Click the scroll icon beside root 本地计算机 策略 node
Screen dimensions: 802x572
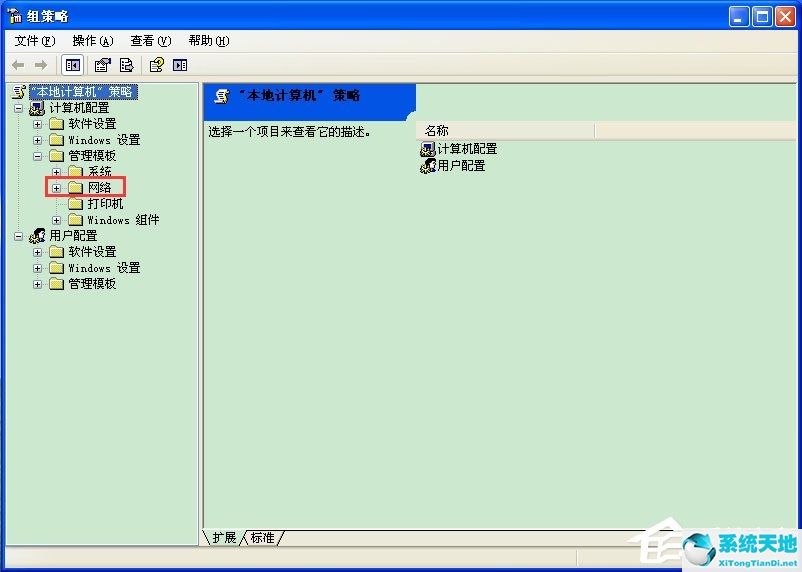pos(19,92)
